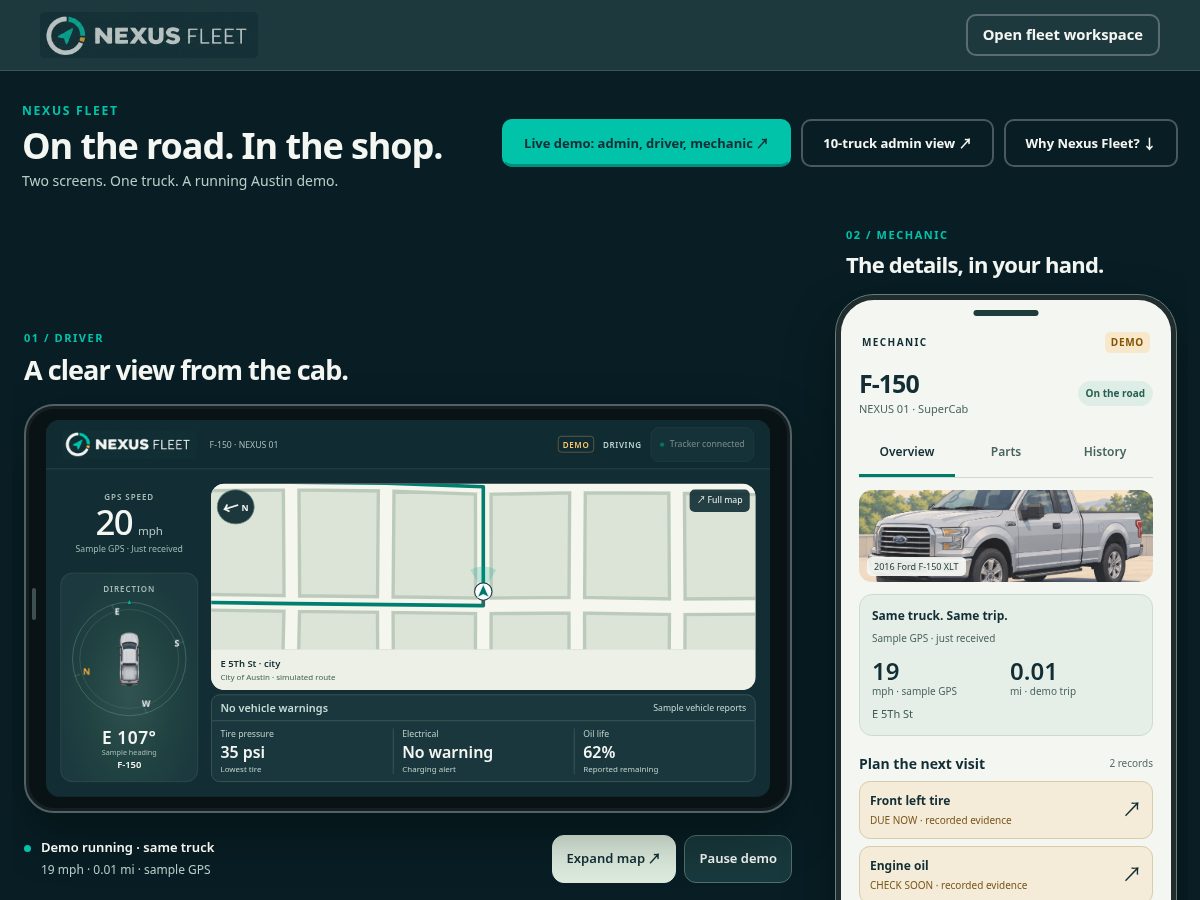Screen dimensions: 1200x900
Task: Switch to History tab
Action: [1105, 452]
